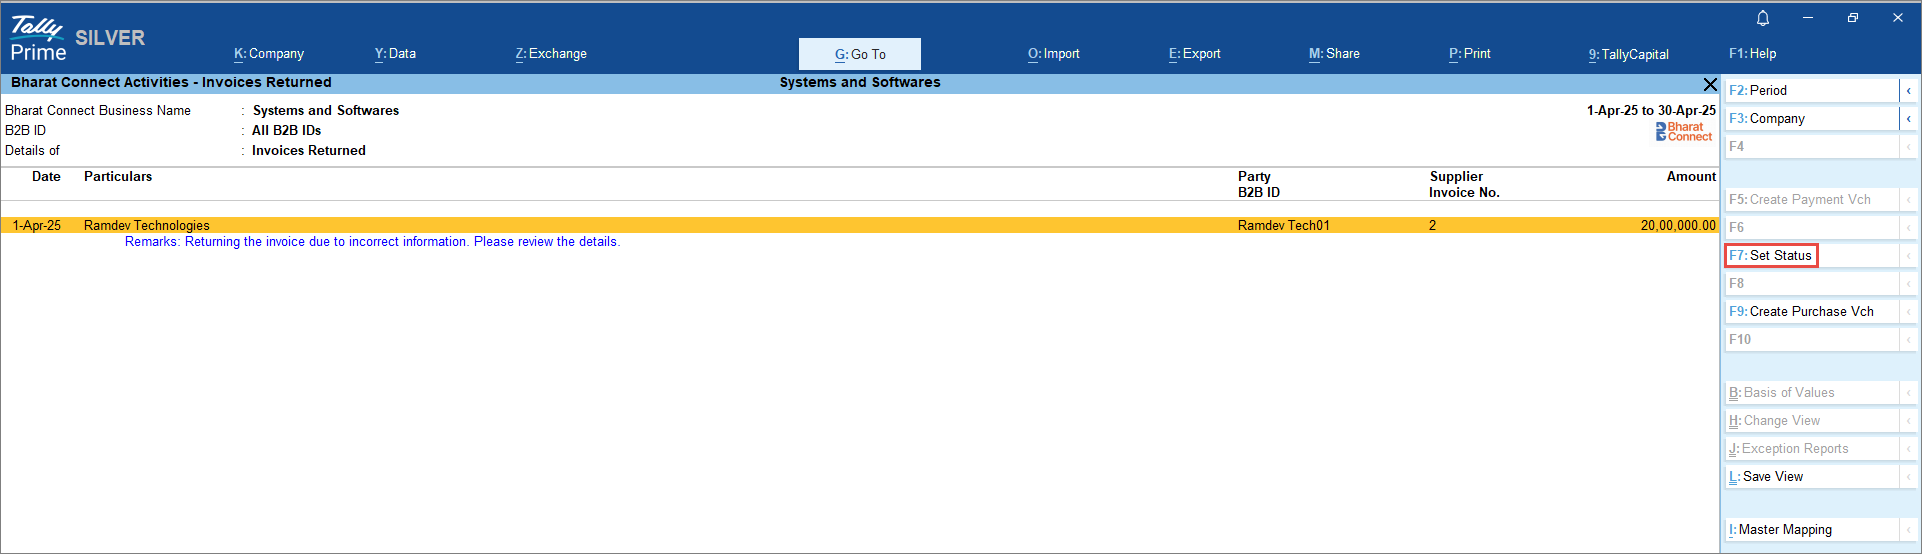Open the K: Company menu
Image resolution: width=1922 pixels, height=554 pixels.
269,54
